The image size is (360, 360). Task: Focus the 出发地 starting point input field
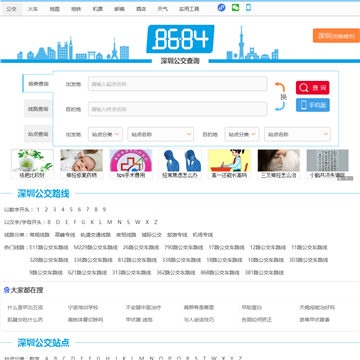click(178, 84)
